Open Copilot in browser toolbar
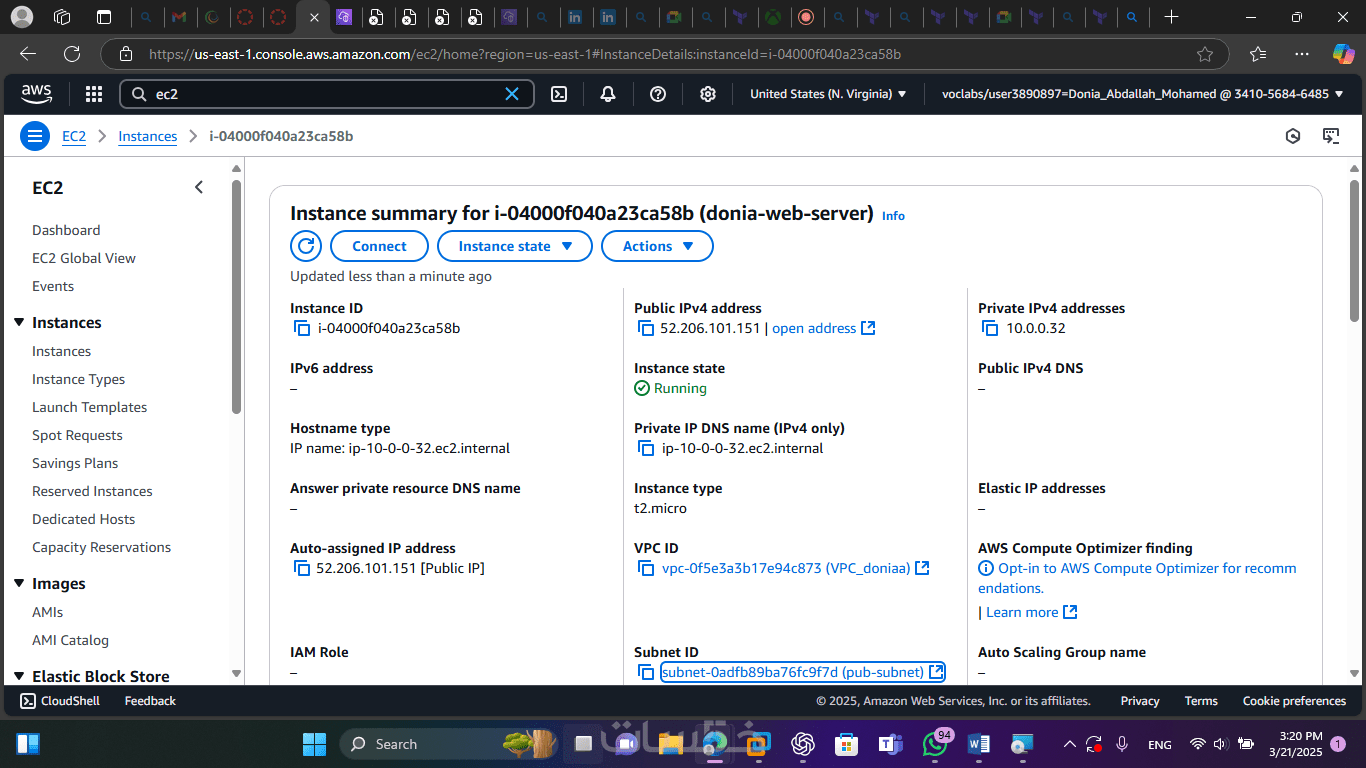Image resolution: width=1366 pixels, height=768 pixels. click(x=1343, y=54)
